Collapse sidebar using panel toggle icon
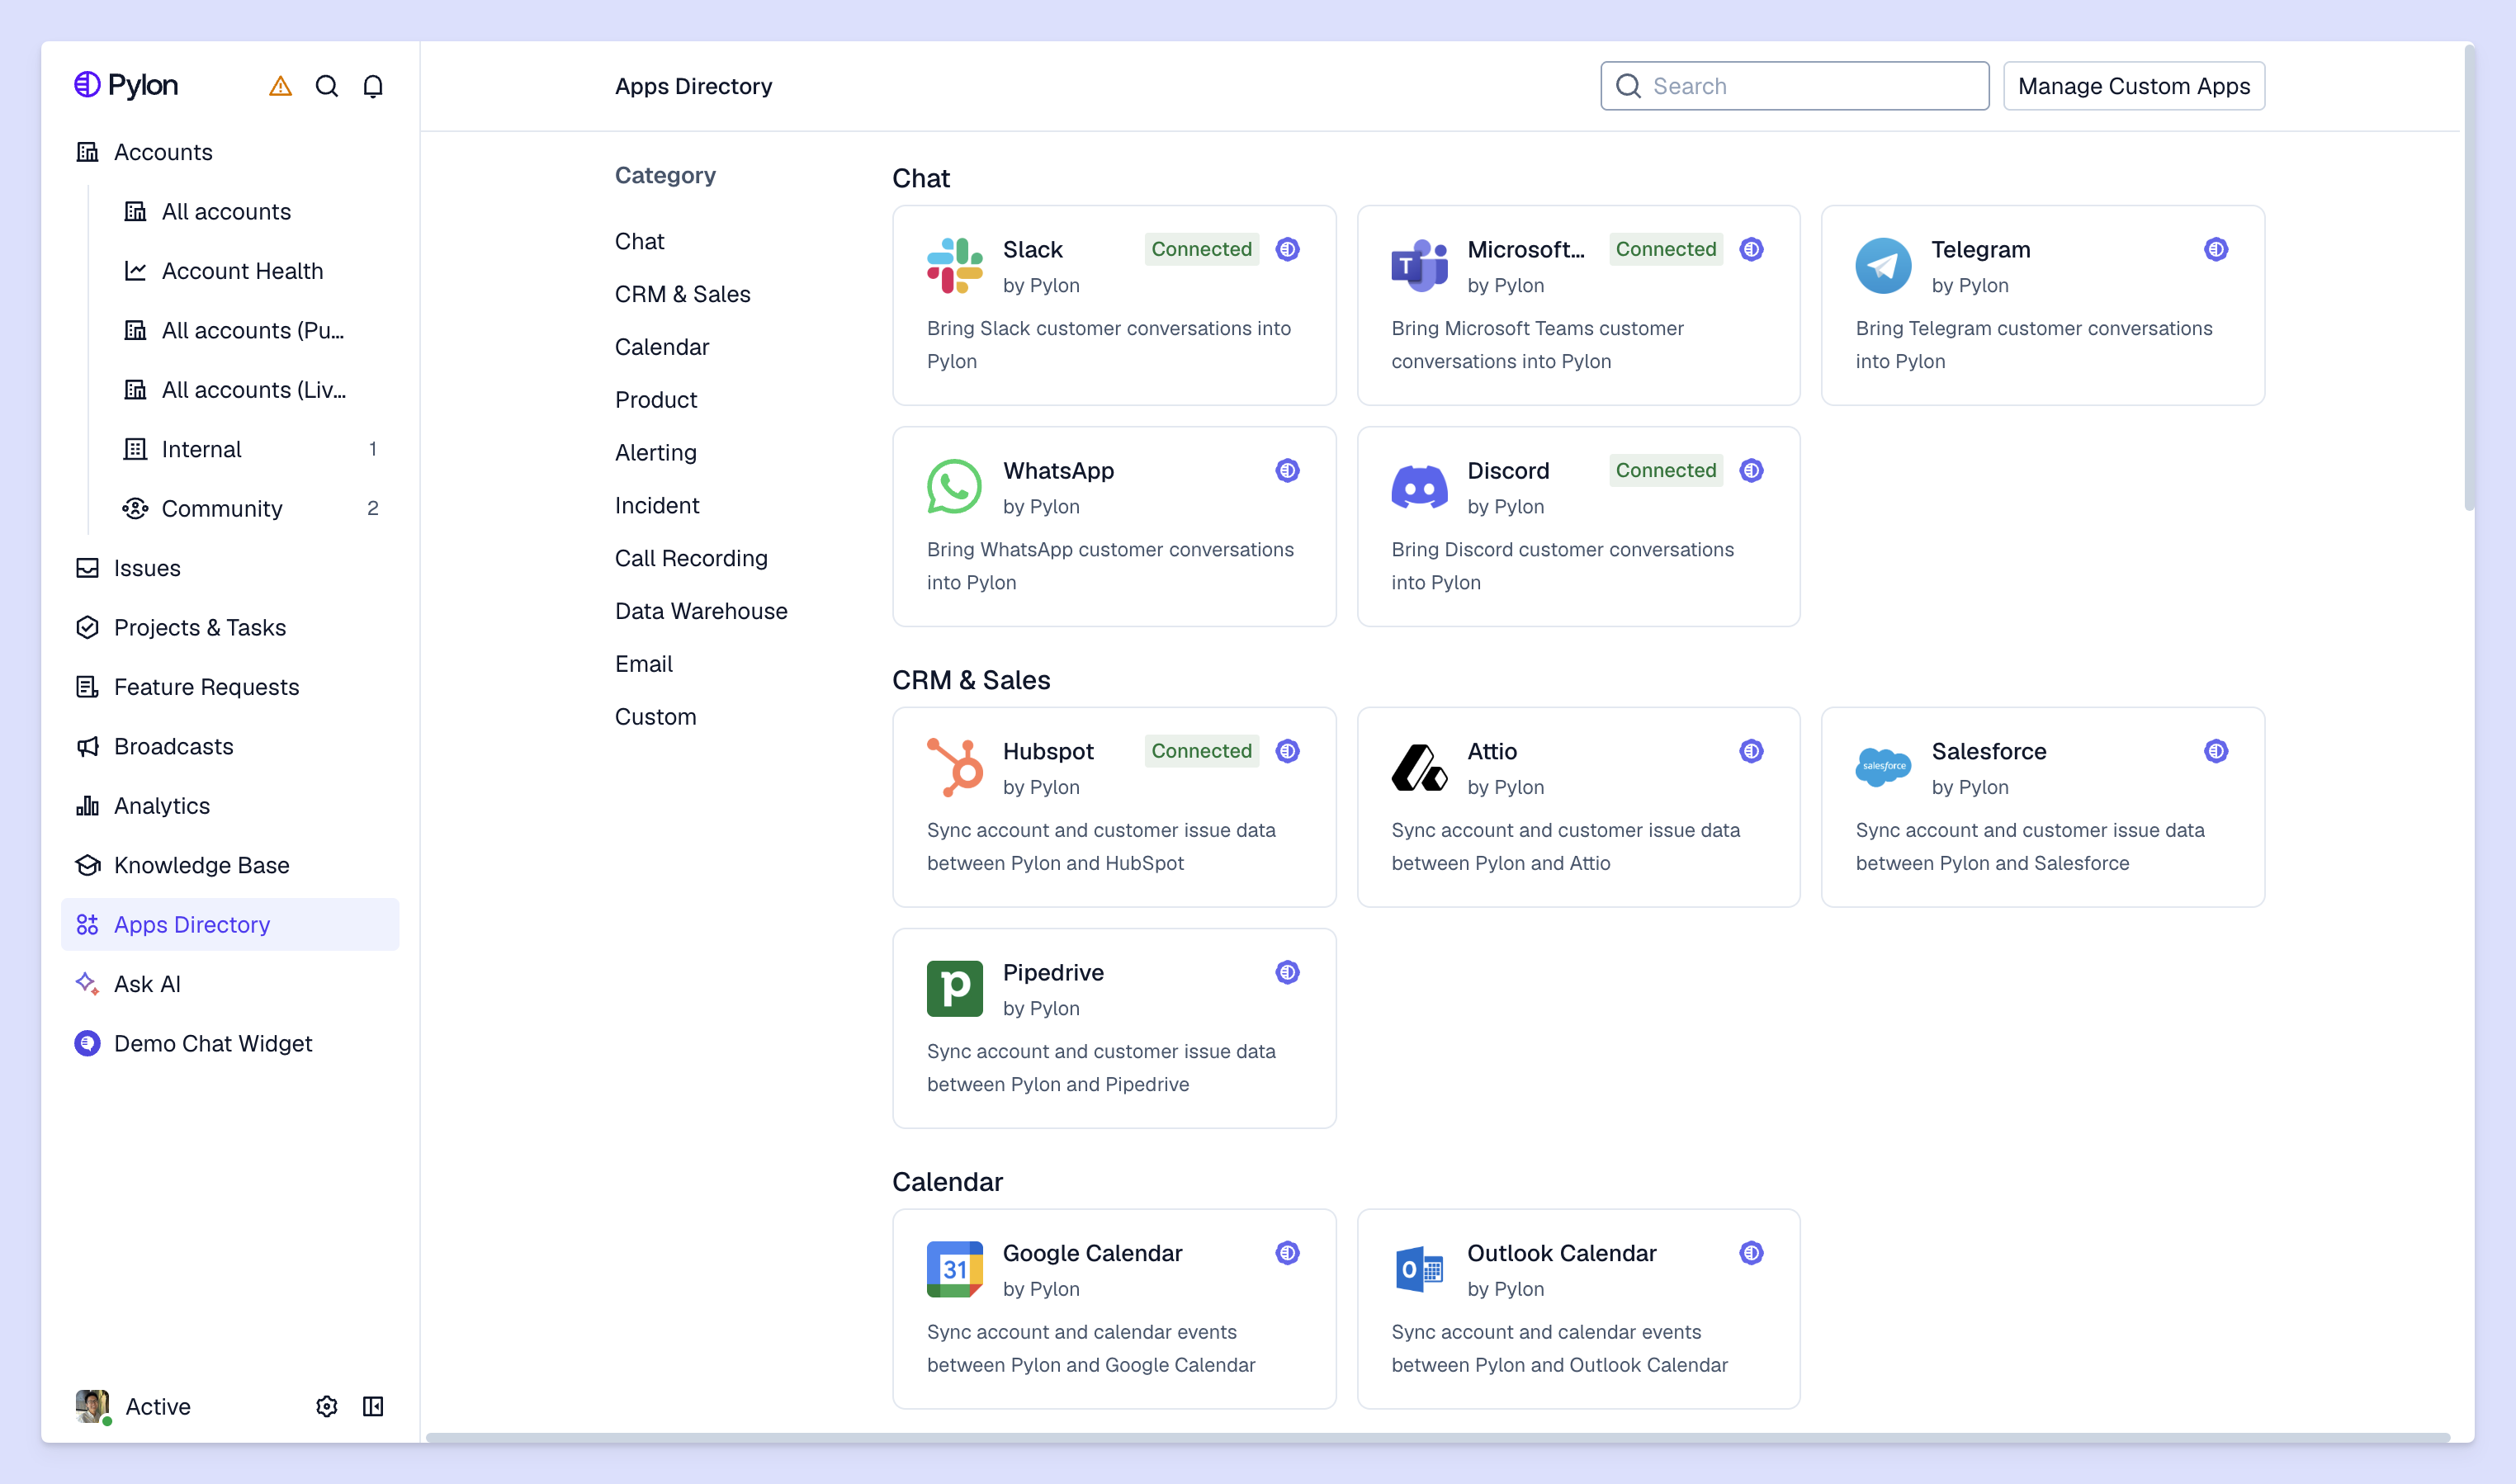This screenshot has width=2516, height=1484. point(373,1406)
